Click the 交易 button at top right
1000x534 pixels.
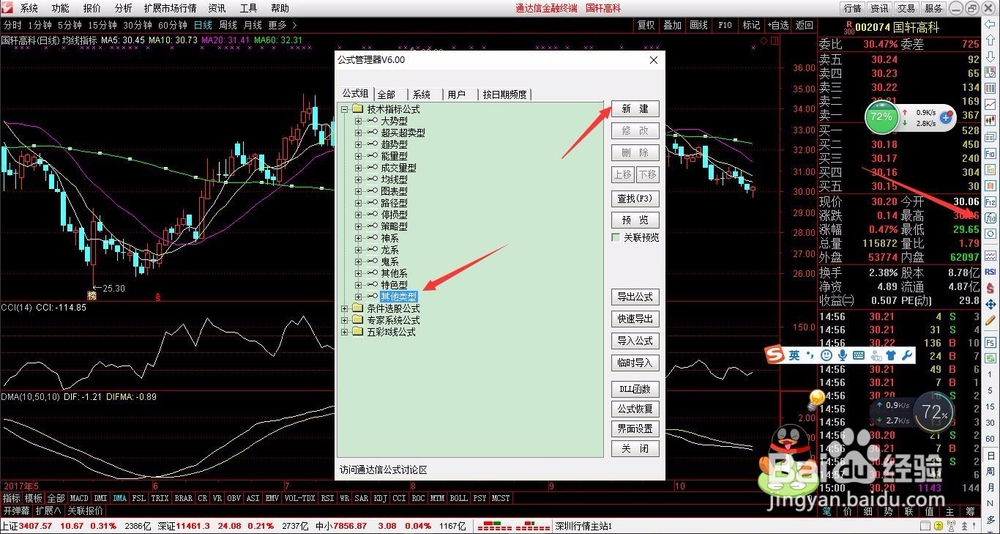(906, 8)
